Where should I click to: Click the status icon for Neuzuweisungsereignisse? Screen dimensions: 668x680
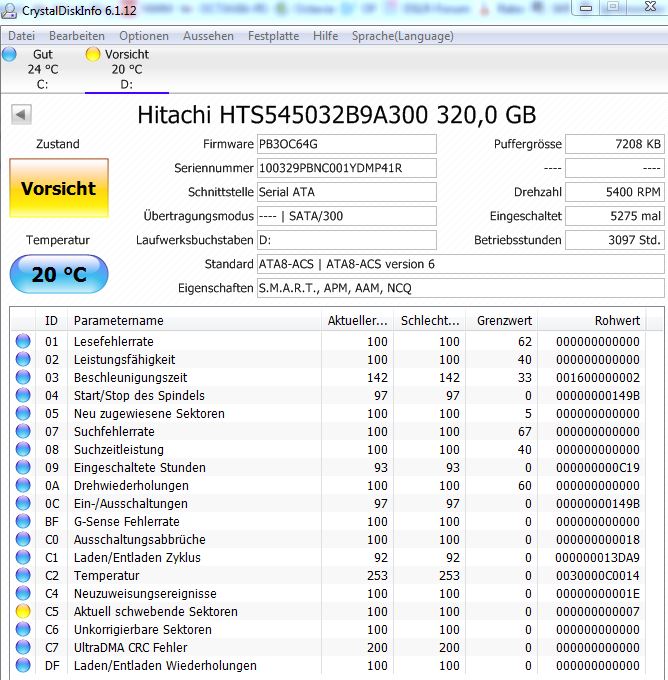tap(23, 593)
